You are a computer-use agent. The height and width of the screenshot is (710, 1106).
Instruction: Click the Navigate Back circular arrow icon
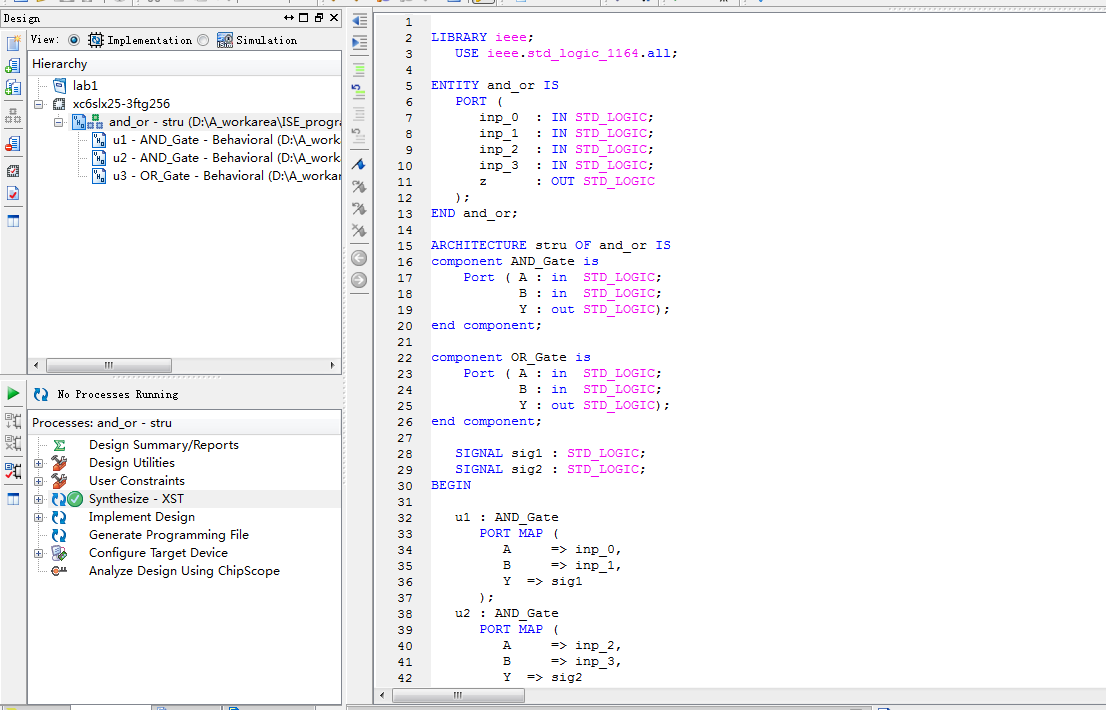359,258
